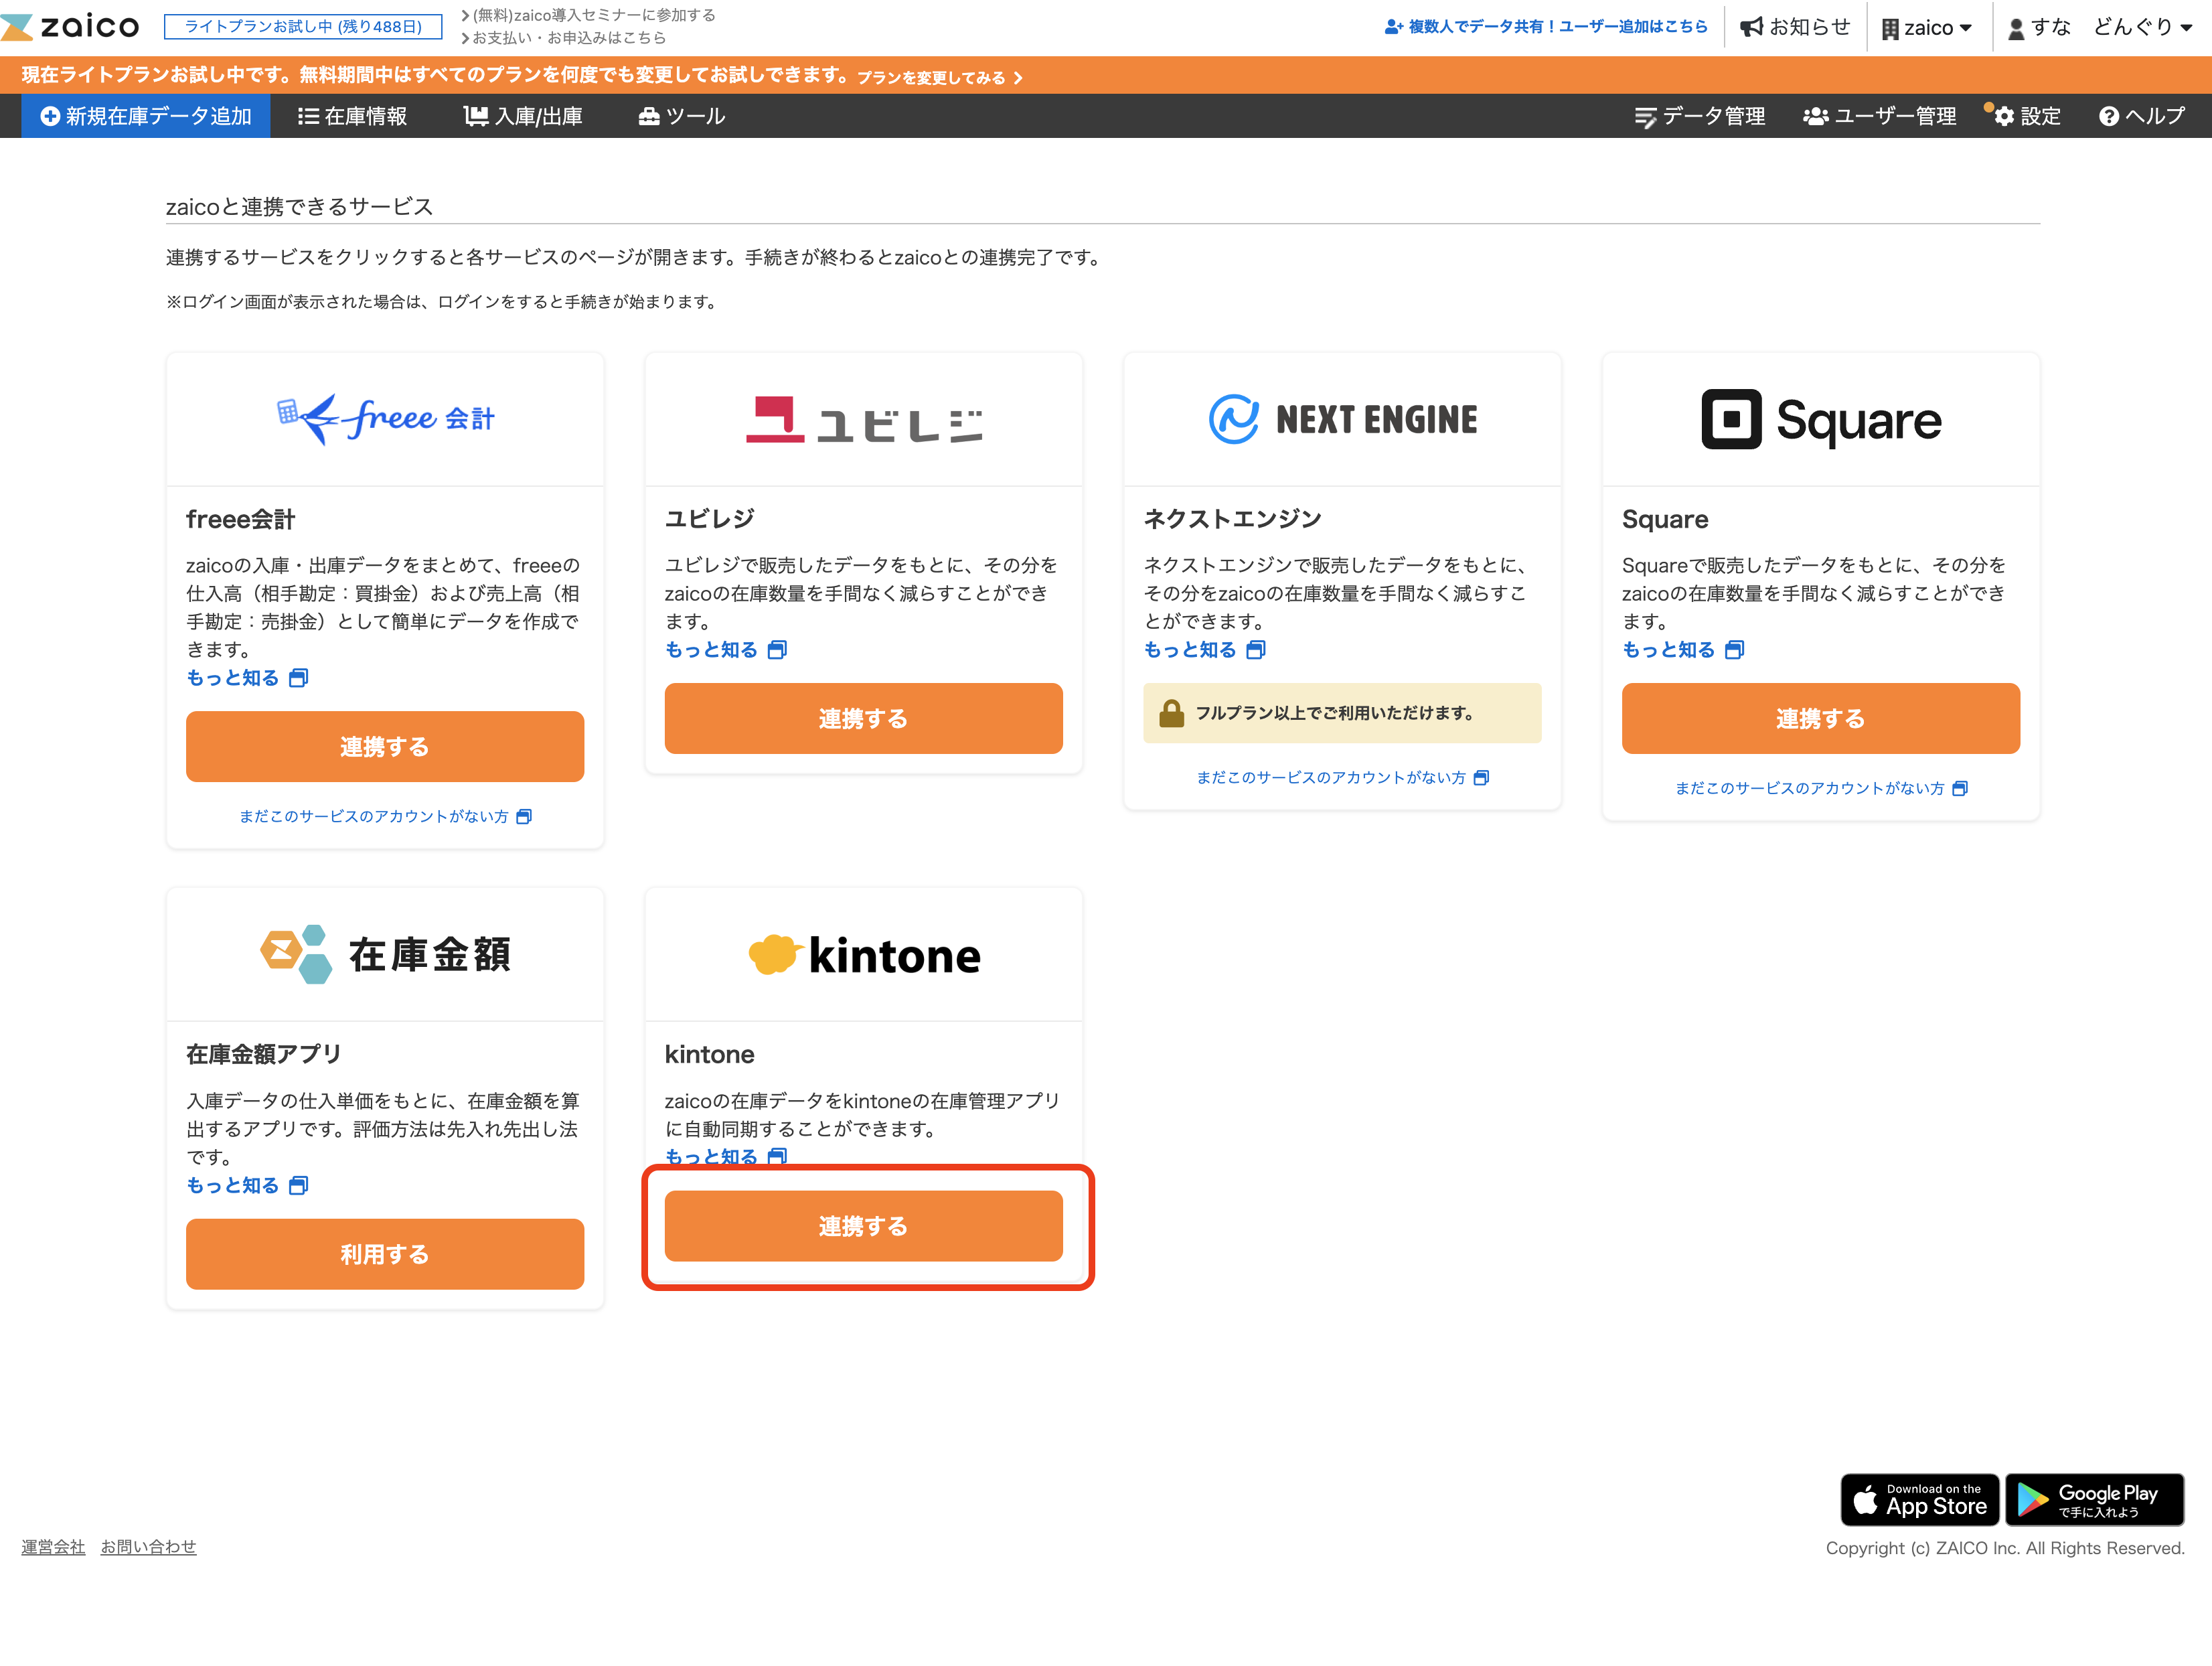
Task: Click the Square logo image
Action: (1821, 420)
